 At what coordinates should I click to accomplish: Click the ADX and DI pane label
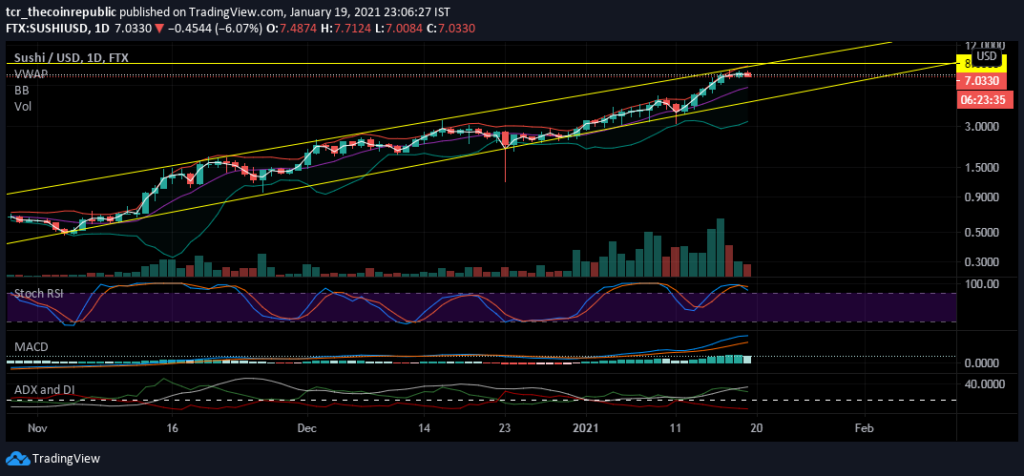click(x=44, y=390)
